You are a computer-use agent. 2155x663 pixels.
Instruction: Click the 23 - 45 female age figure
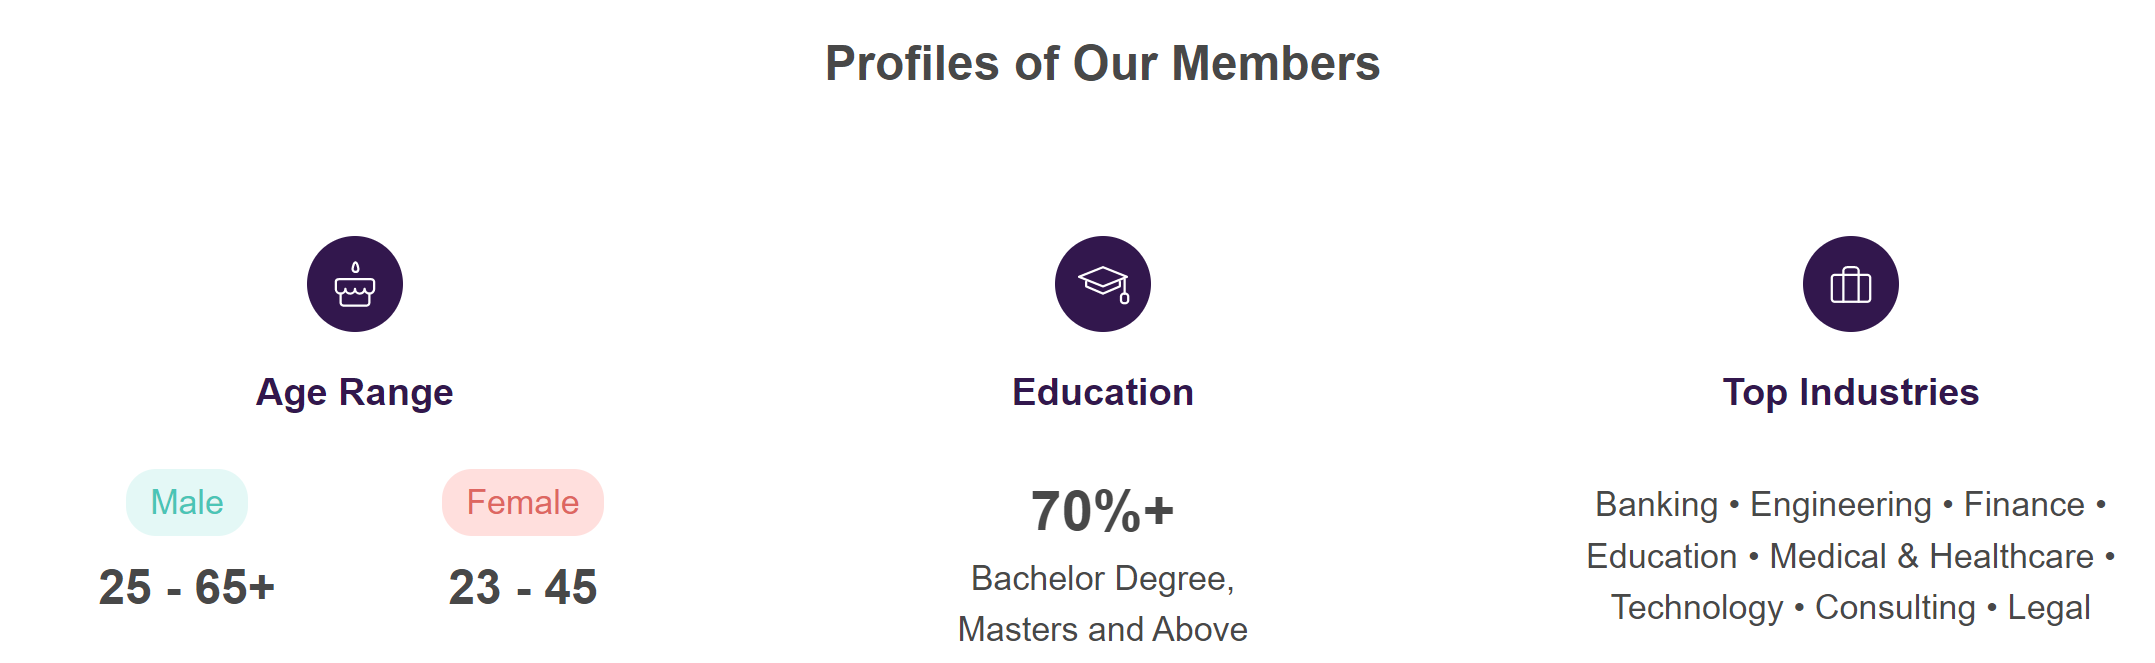click(523, 587)
